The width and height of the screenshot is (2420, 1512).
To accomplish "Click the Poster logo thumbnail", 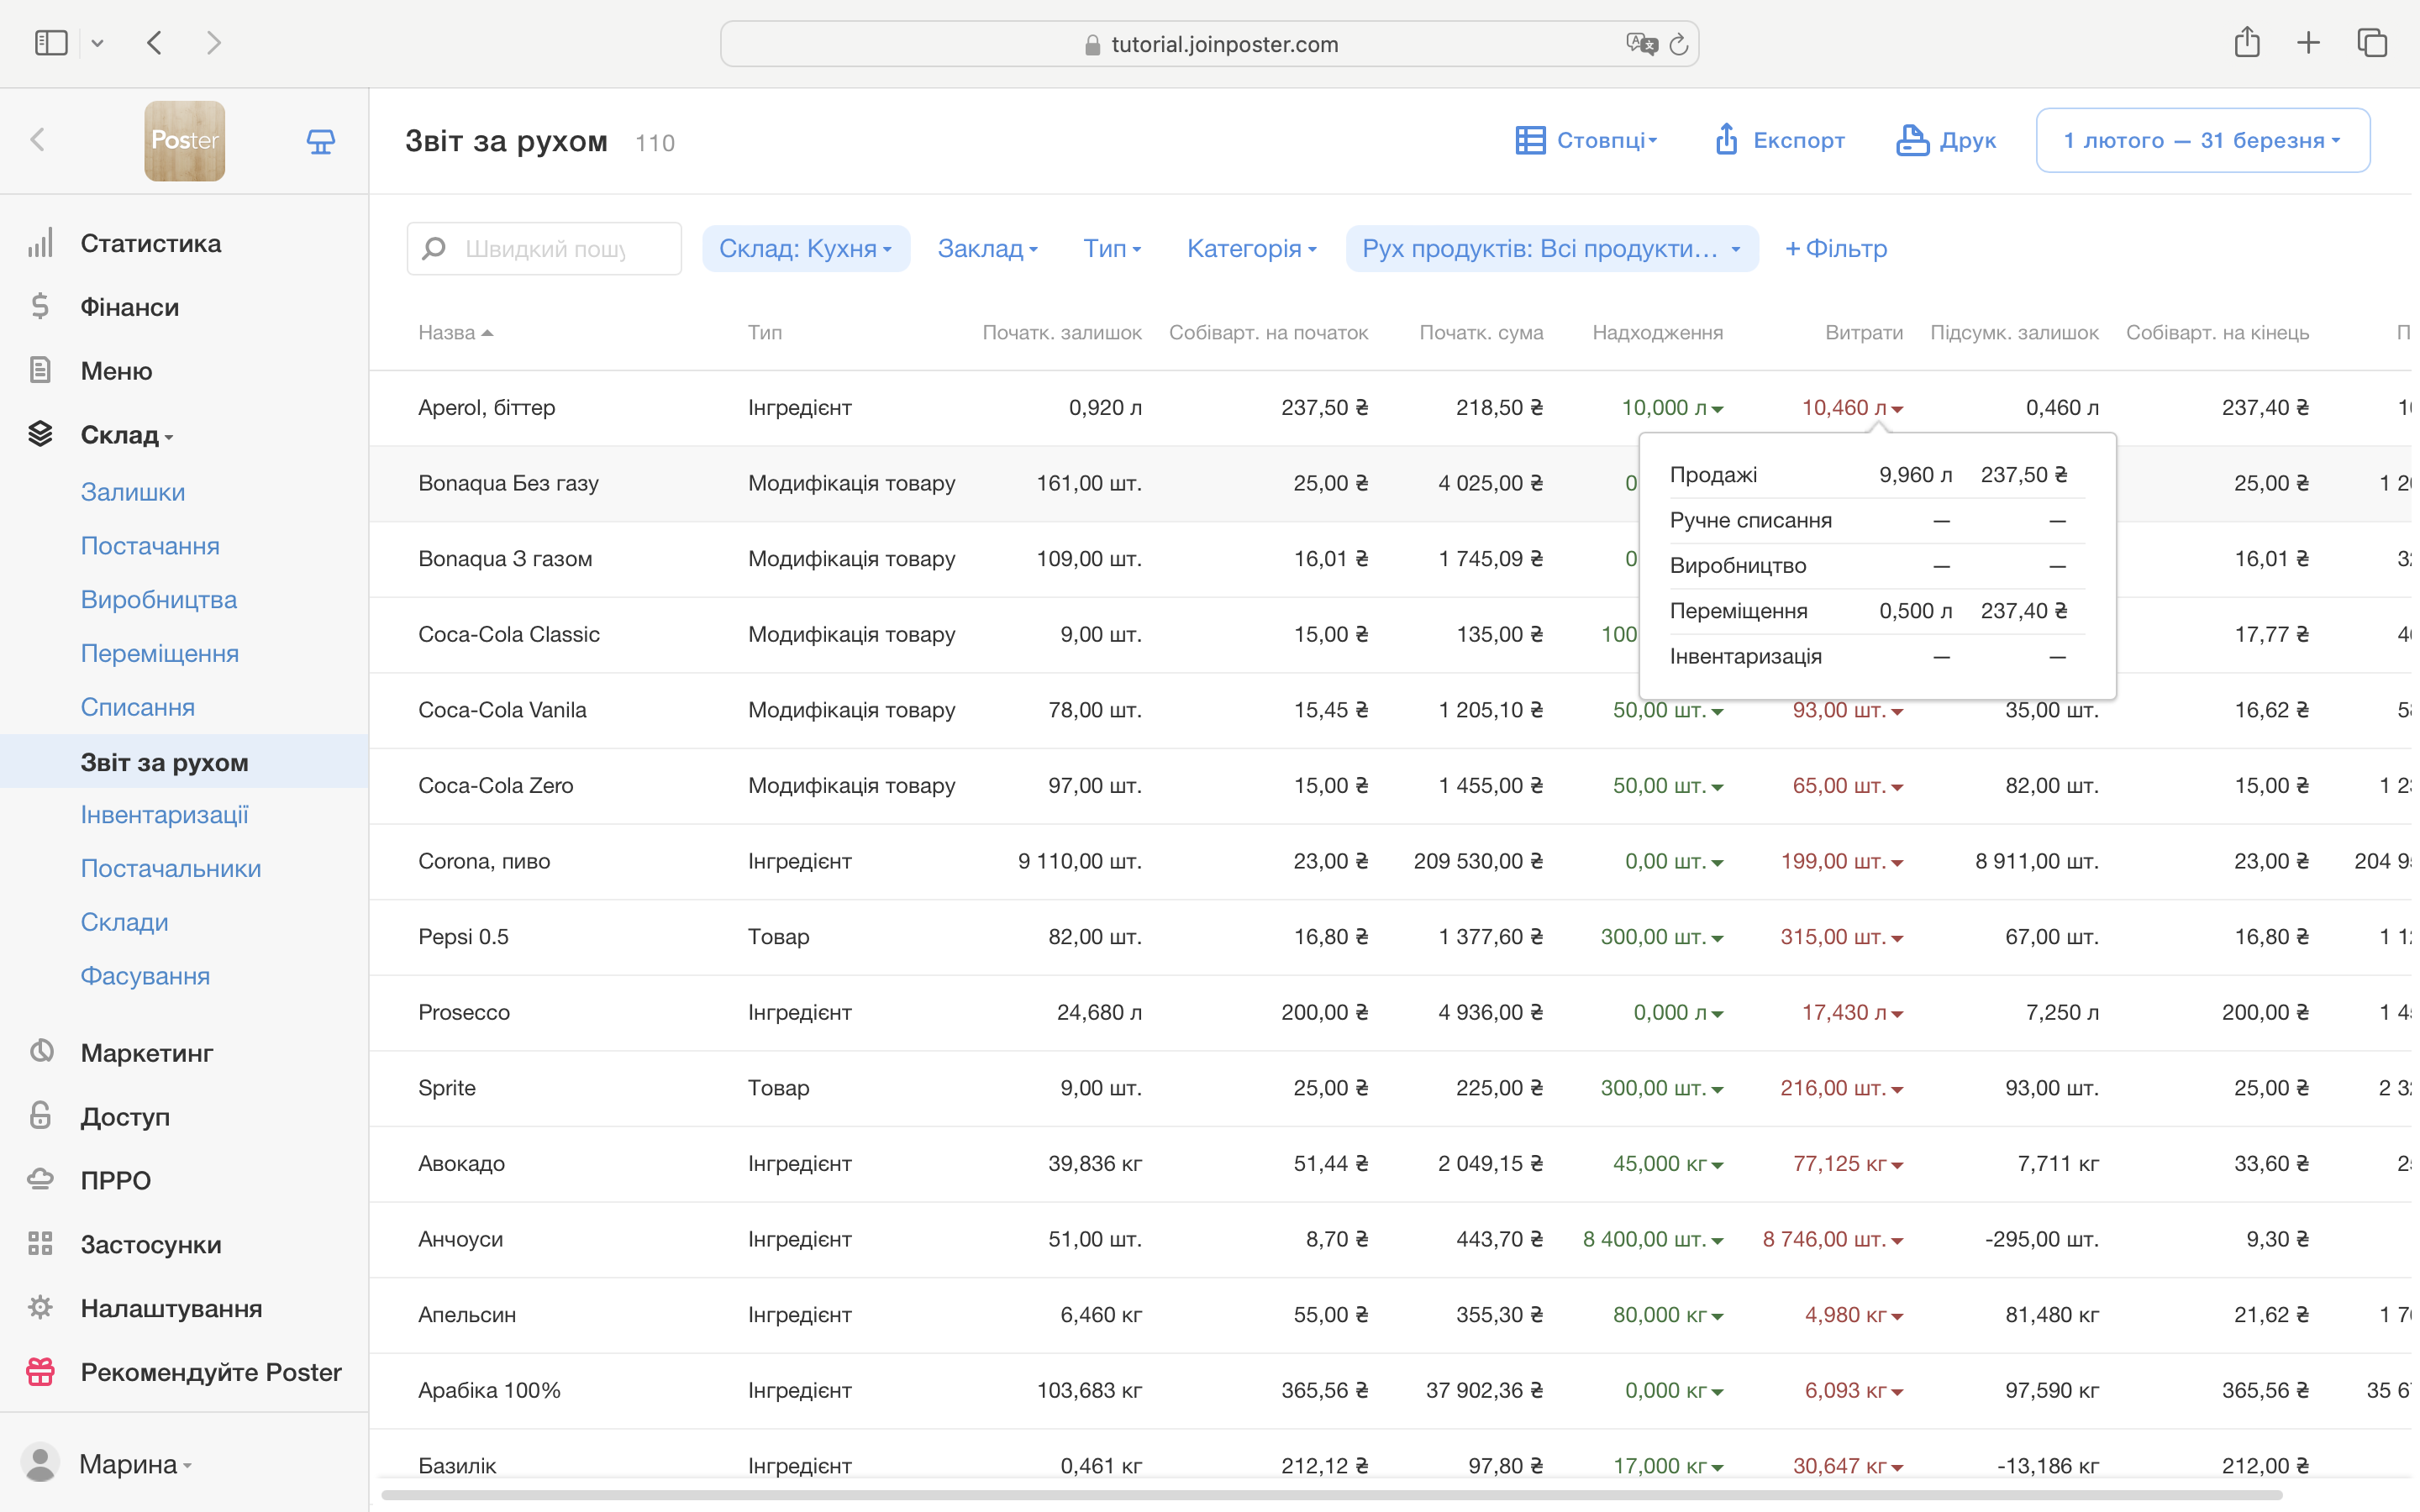I will [x=185, y=141].
